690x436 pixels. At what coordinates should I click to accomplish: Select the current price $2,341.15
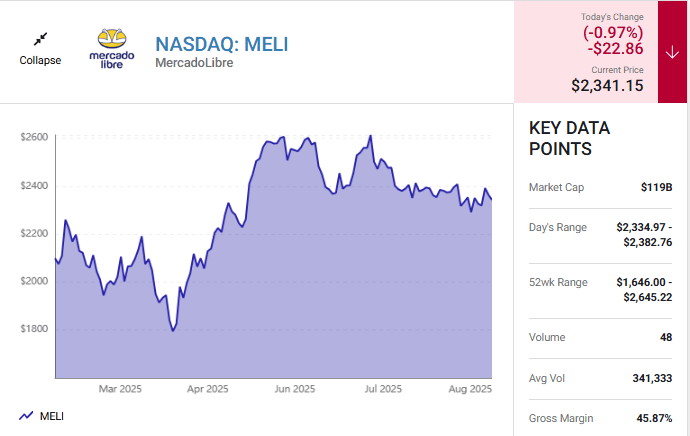[607, 86]
